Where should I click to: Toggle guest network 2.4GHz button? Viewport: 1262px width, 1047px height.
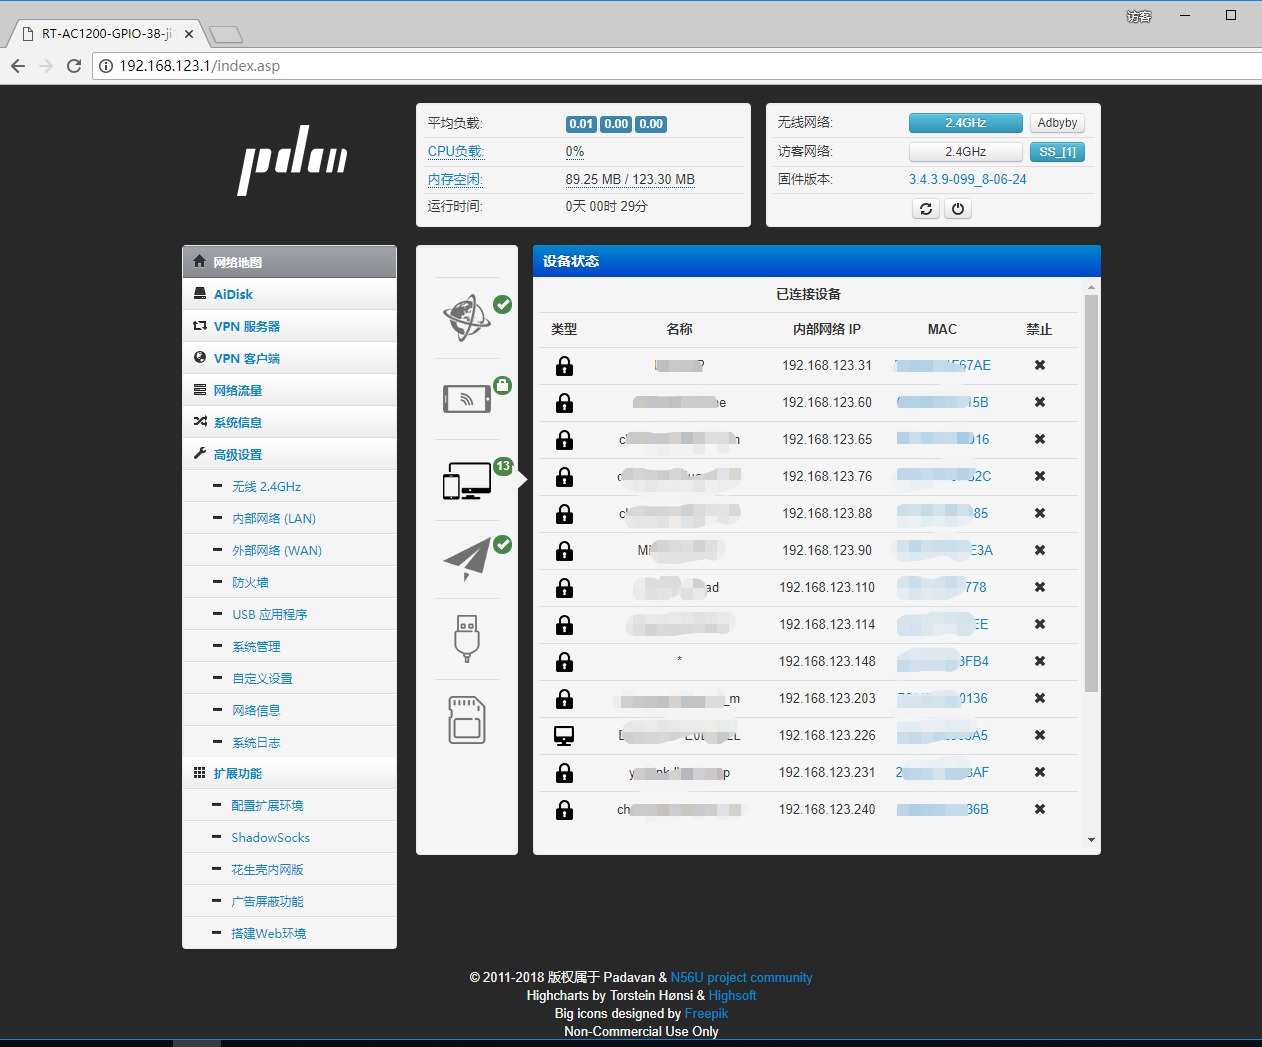point(966,152)
